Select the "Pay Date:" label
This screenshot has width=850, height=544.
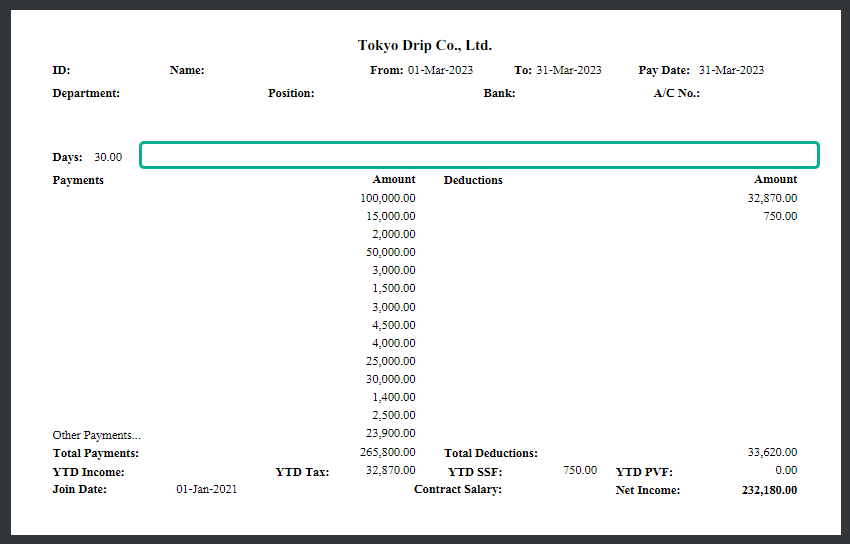click(664, 70)
